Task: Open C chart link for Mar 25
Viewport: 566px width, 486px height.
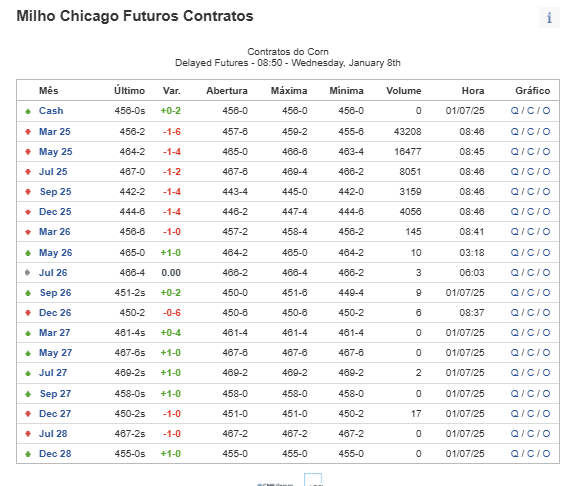Action: [x=530, y=132]
